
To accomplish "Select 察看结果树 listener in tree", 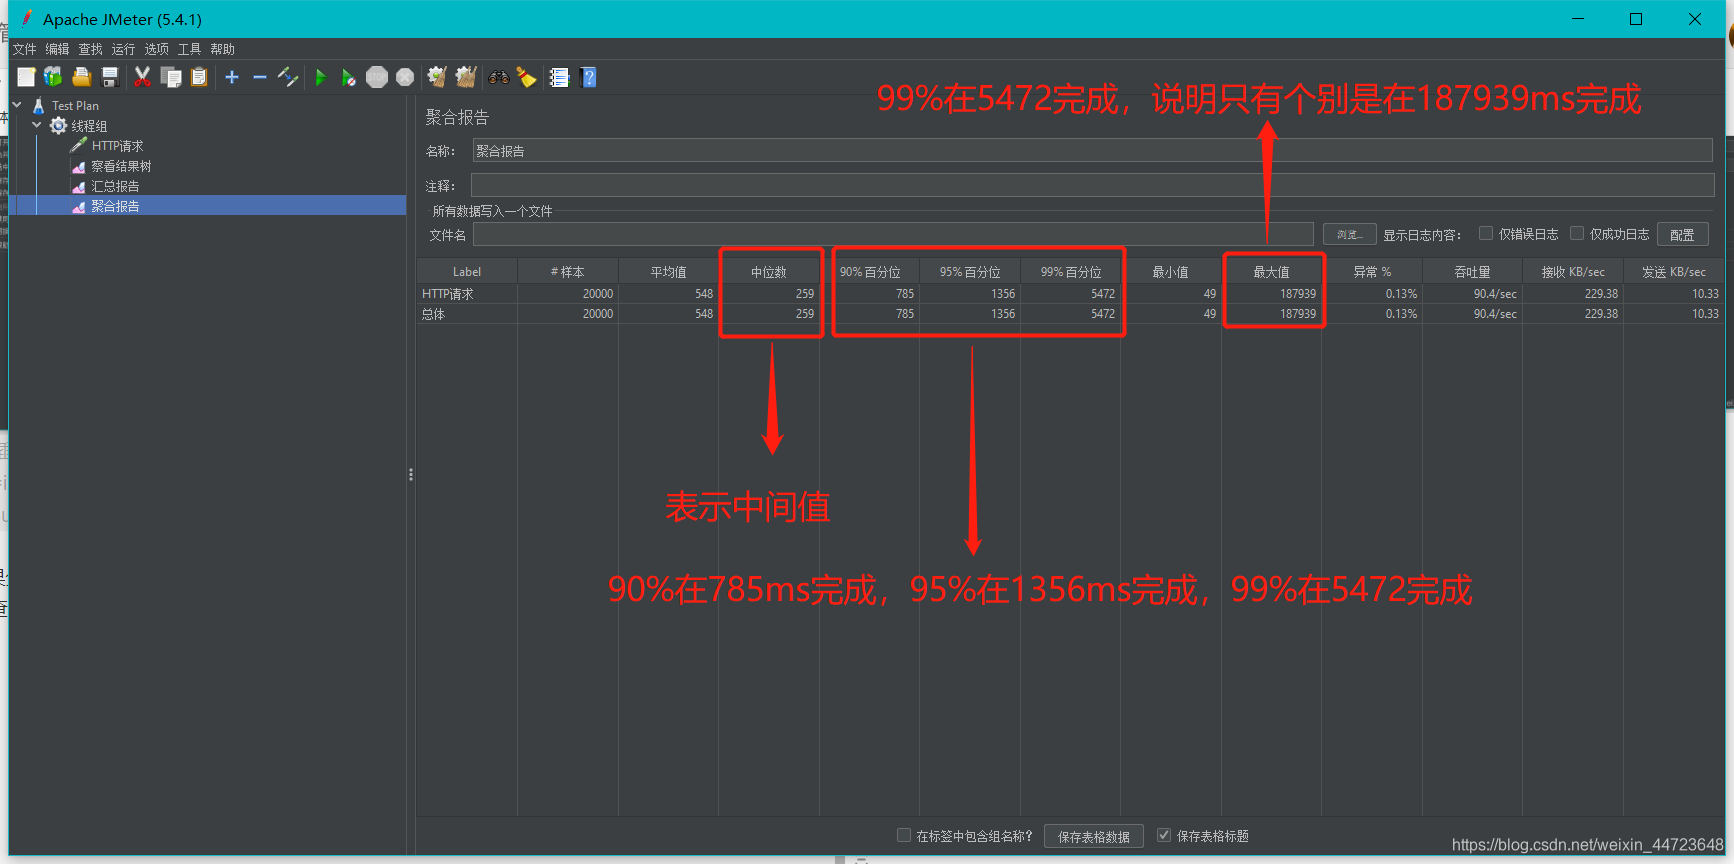I will click(121, 166).
